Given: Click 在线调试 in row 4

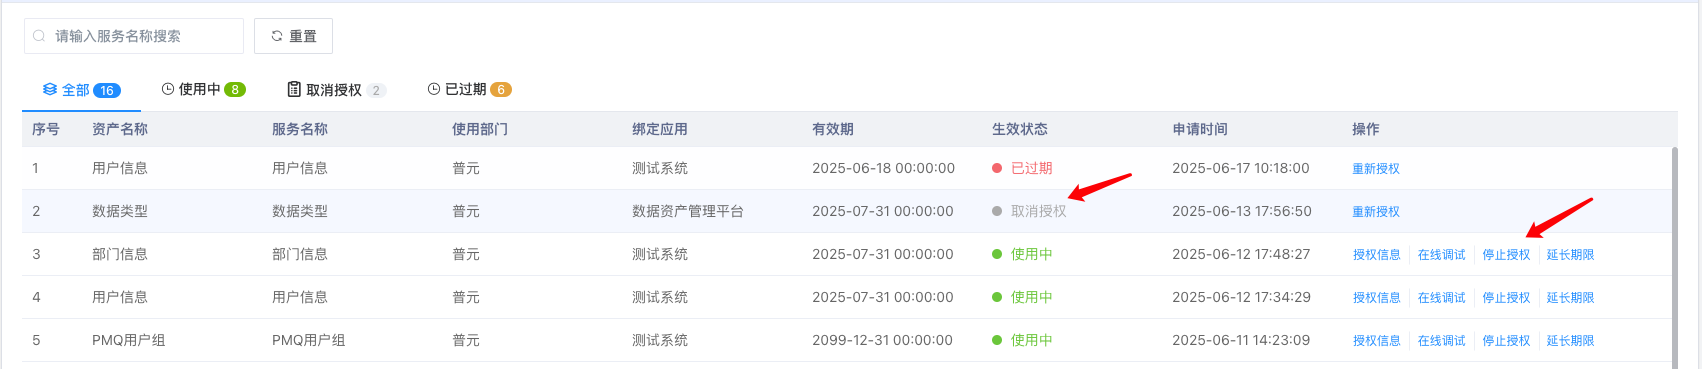Looking at the screenshot, I should (x=1442, y=298).
